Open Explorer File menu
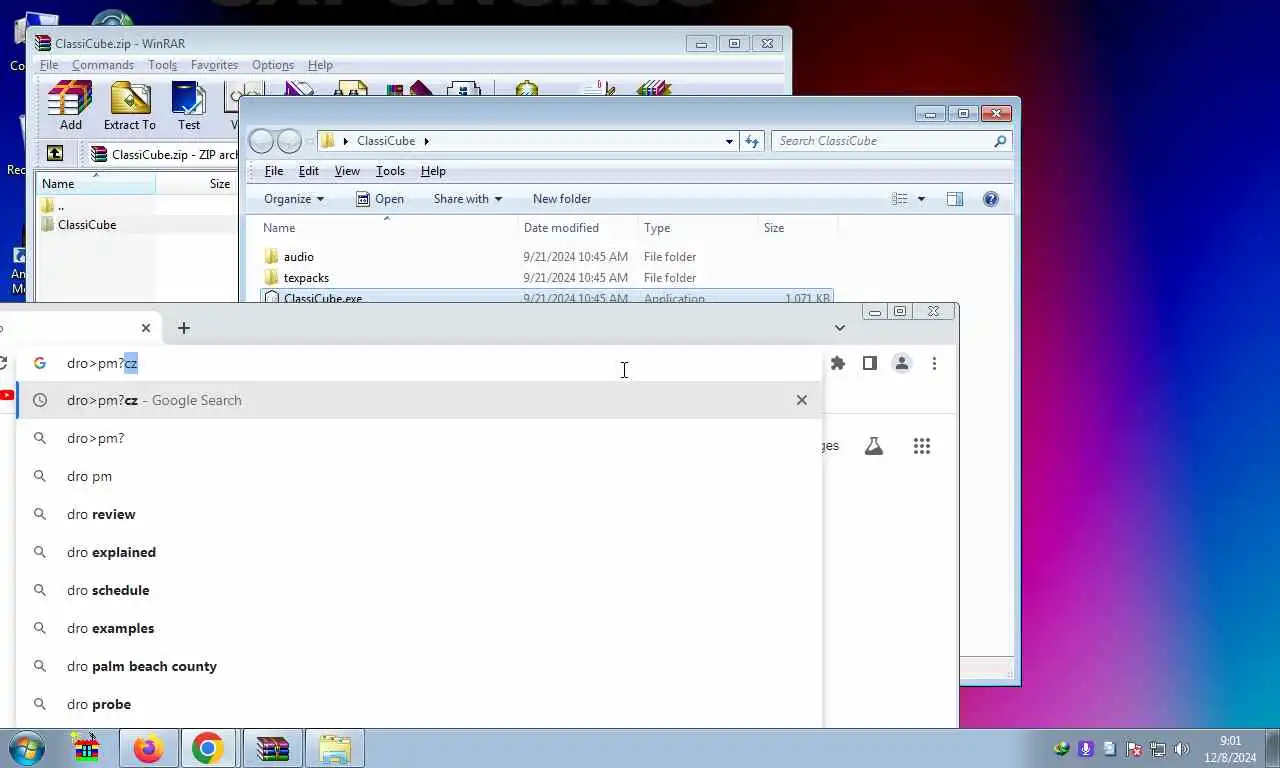The width and height of the screenshot is (1280, 768). tap(273, 171)
